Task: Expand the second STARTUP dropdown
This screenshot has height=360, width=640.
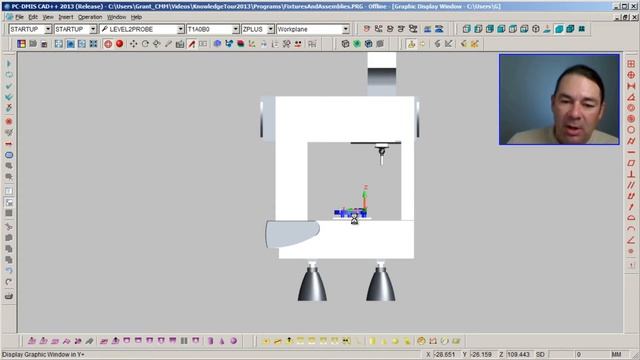Action: [93, 29]
